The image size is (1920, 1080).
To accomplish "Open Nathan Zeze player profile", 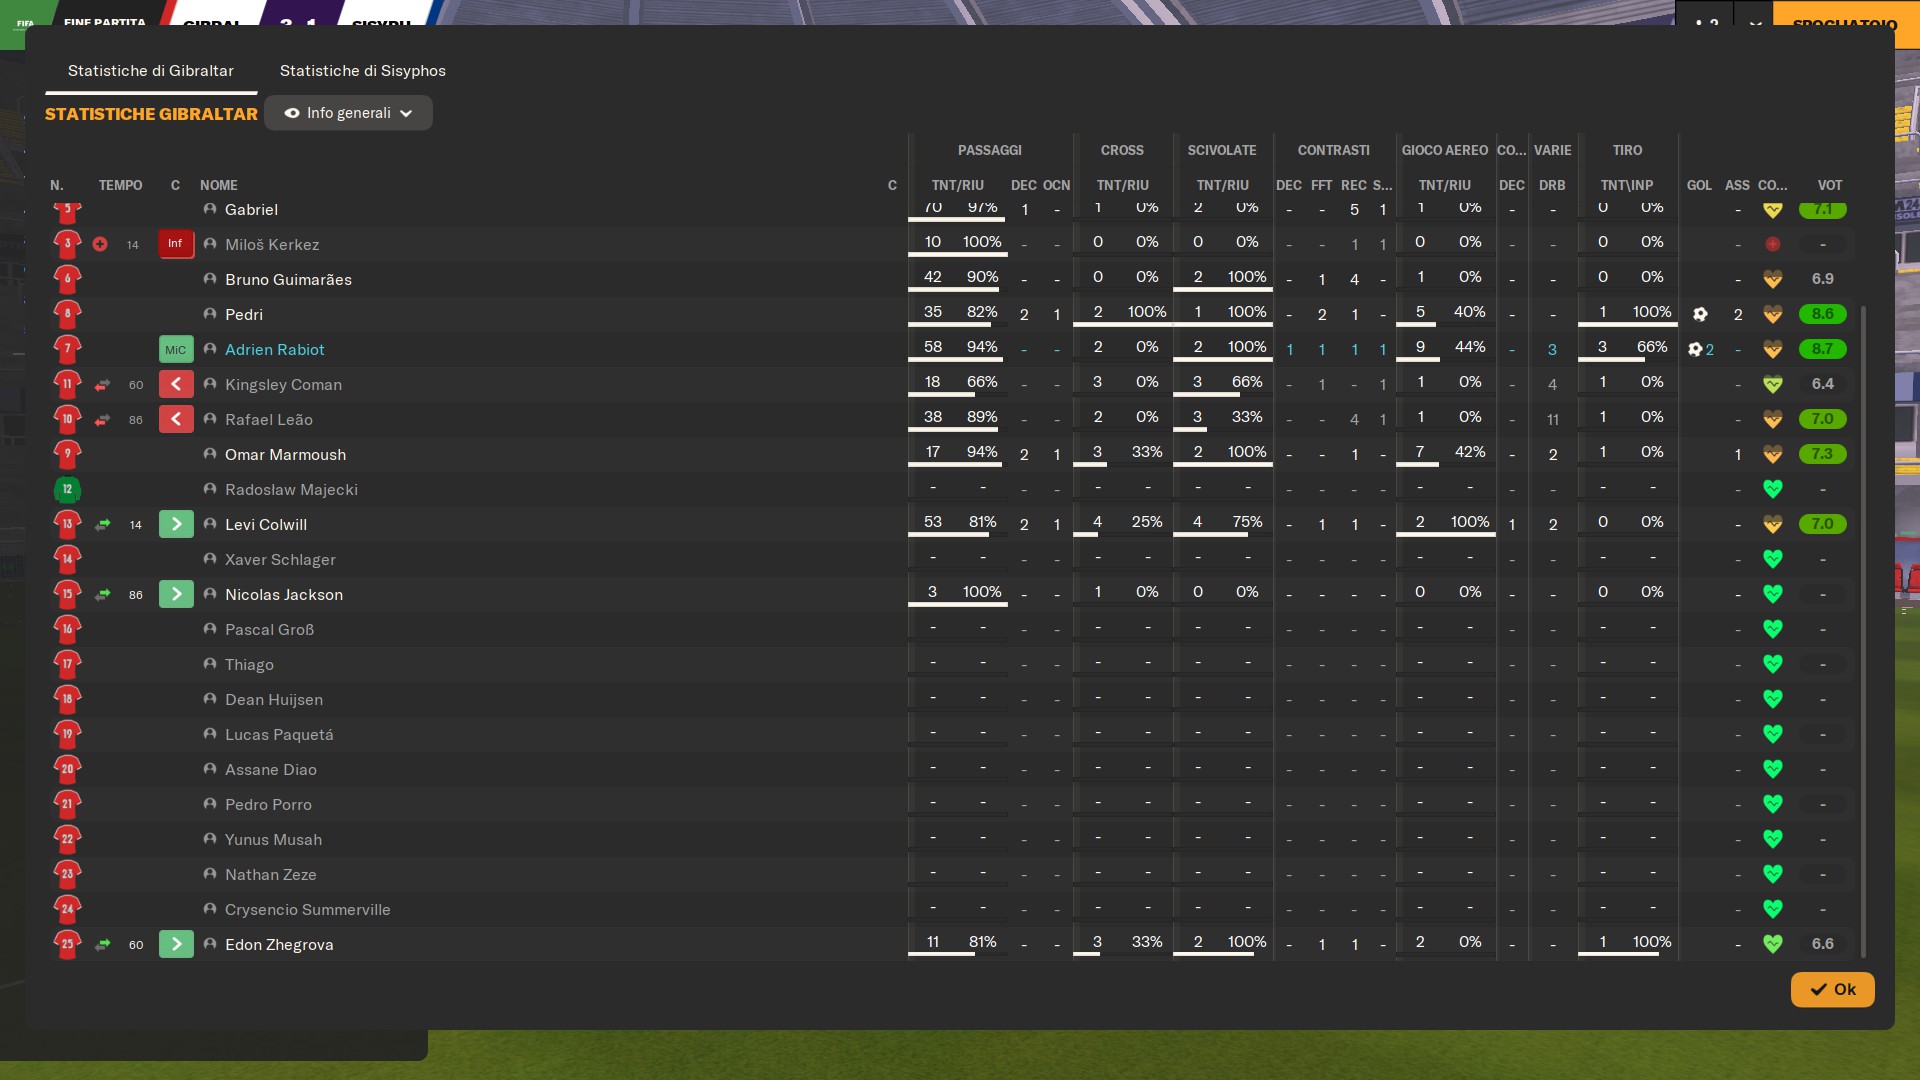I will (271, 875).
